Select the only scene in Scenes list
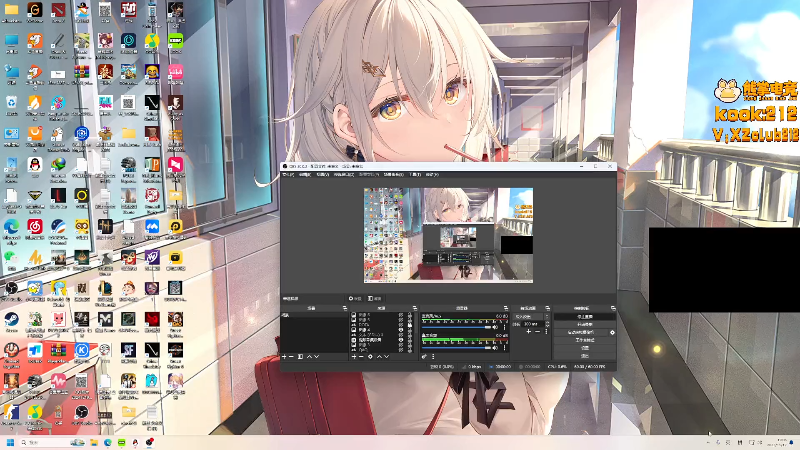Screen dimensions: 800x450 click(315, 315)
